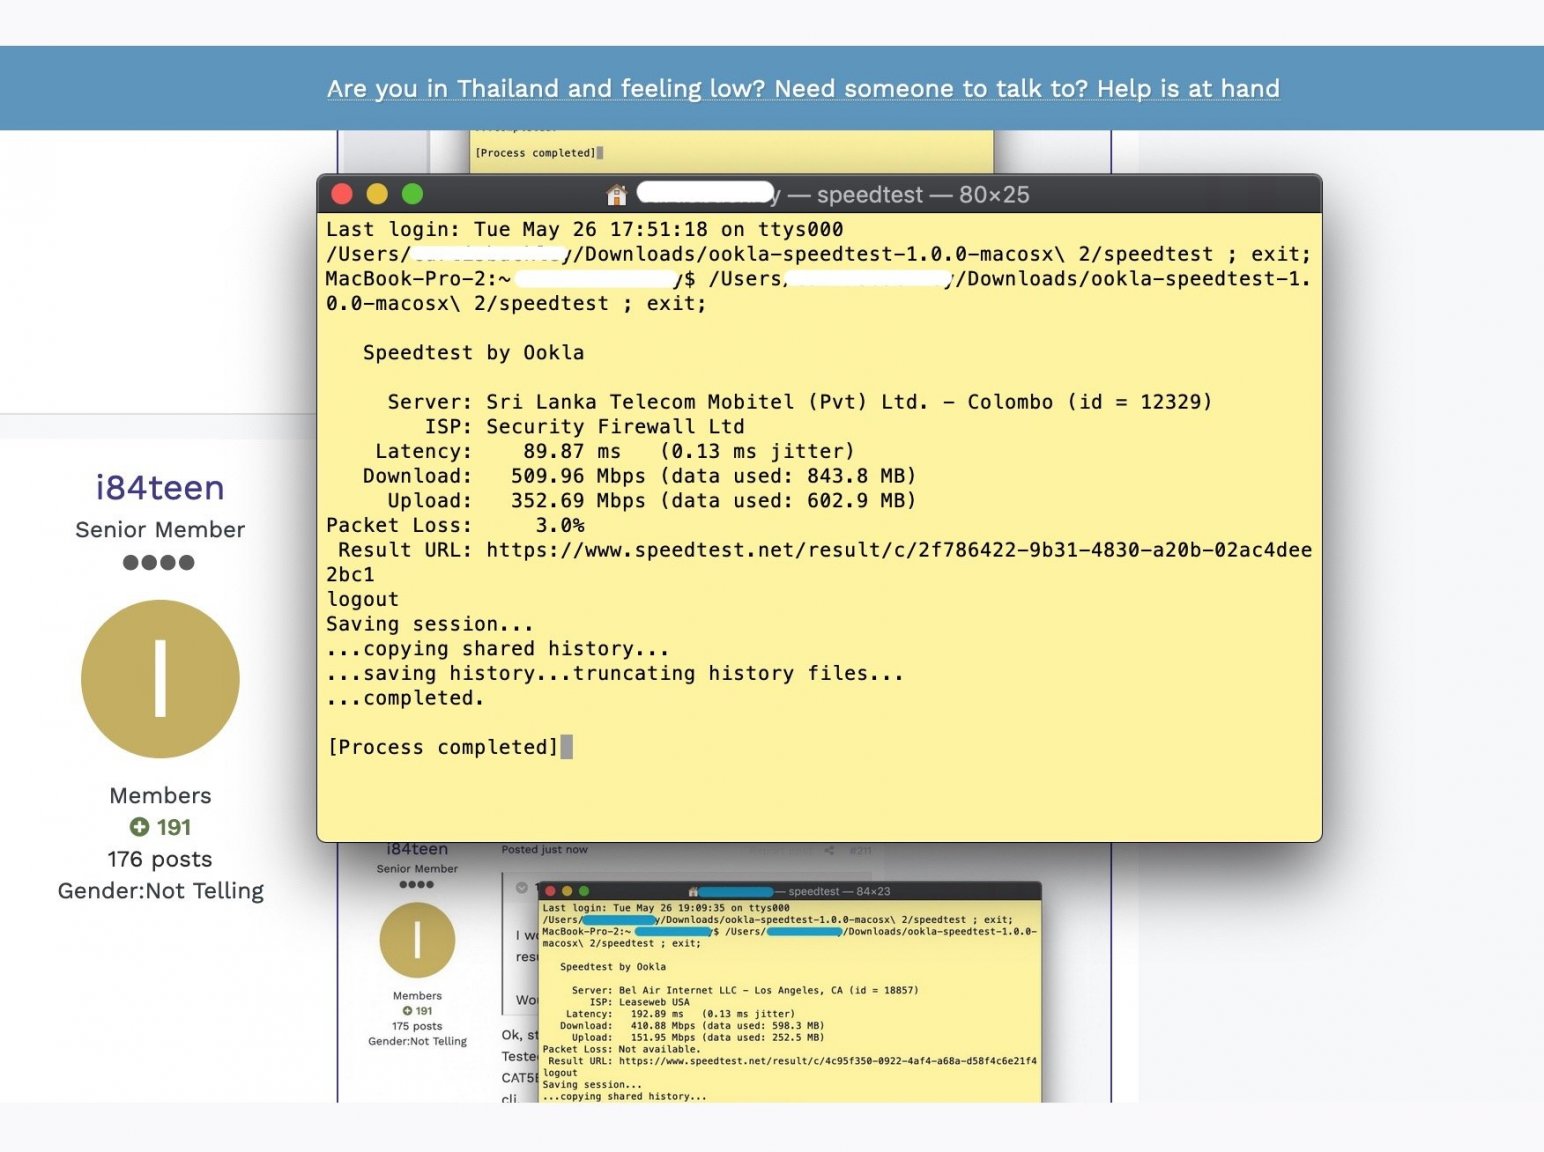Click 'Gender:Not Telling' below 176 posts
This screenshot has width=1544, height=1152.
pyautogui.click(x=161, y=891)
